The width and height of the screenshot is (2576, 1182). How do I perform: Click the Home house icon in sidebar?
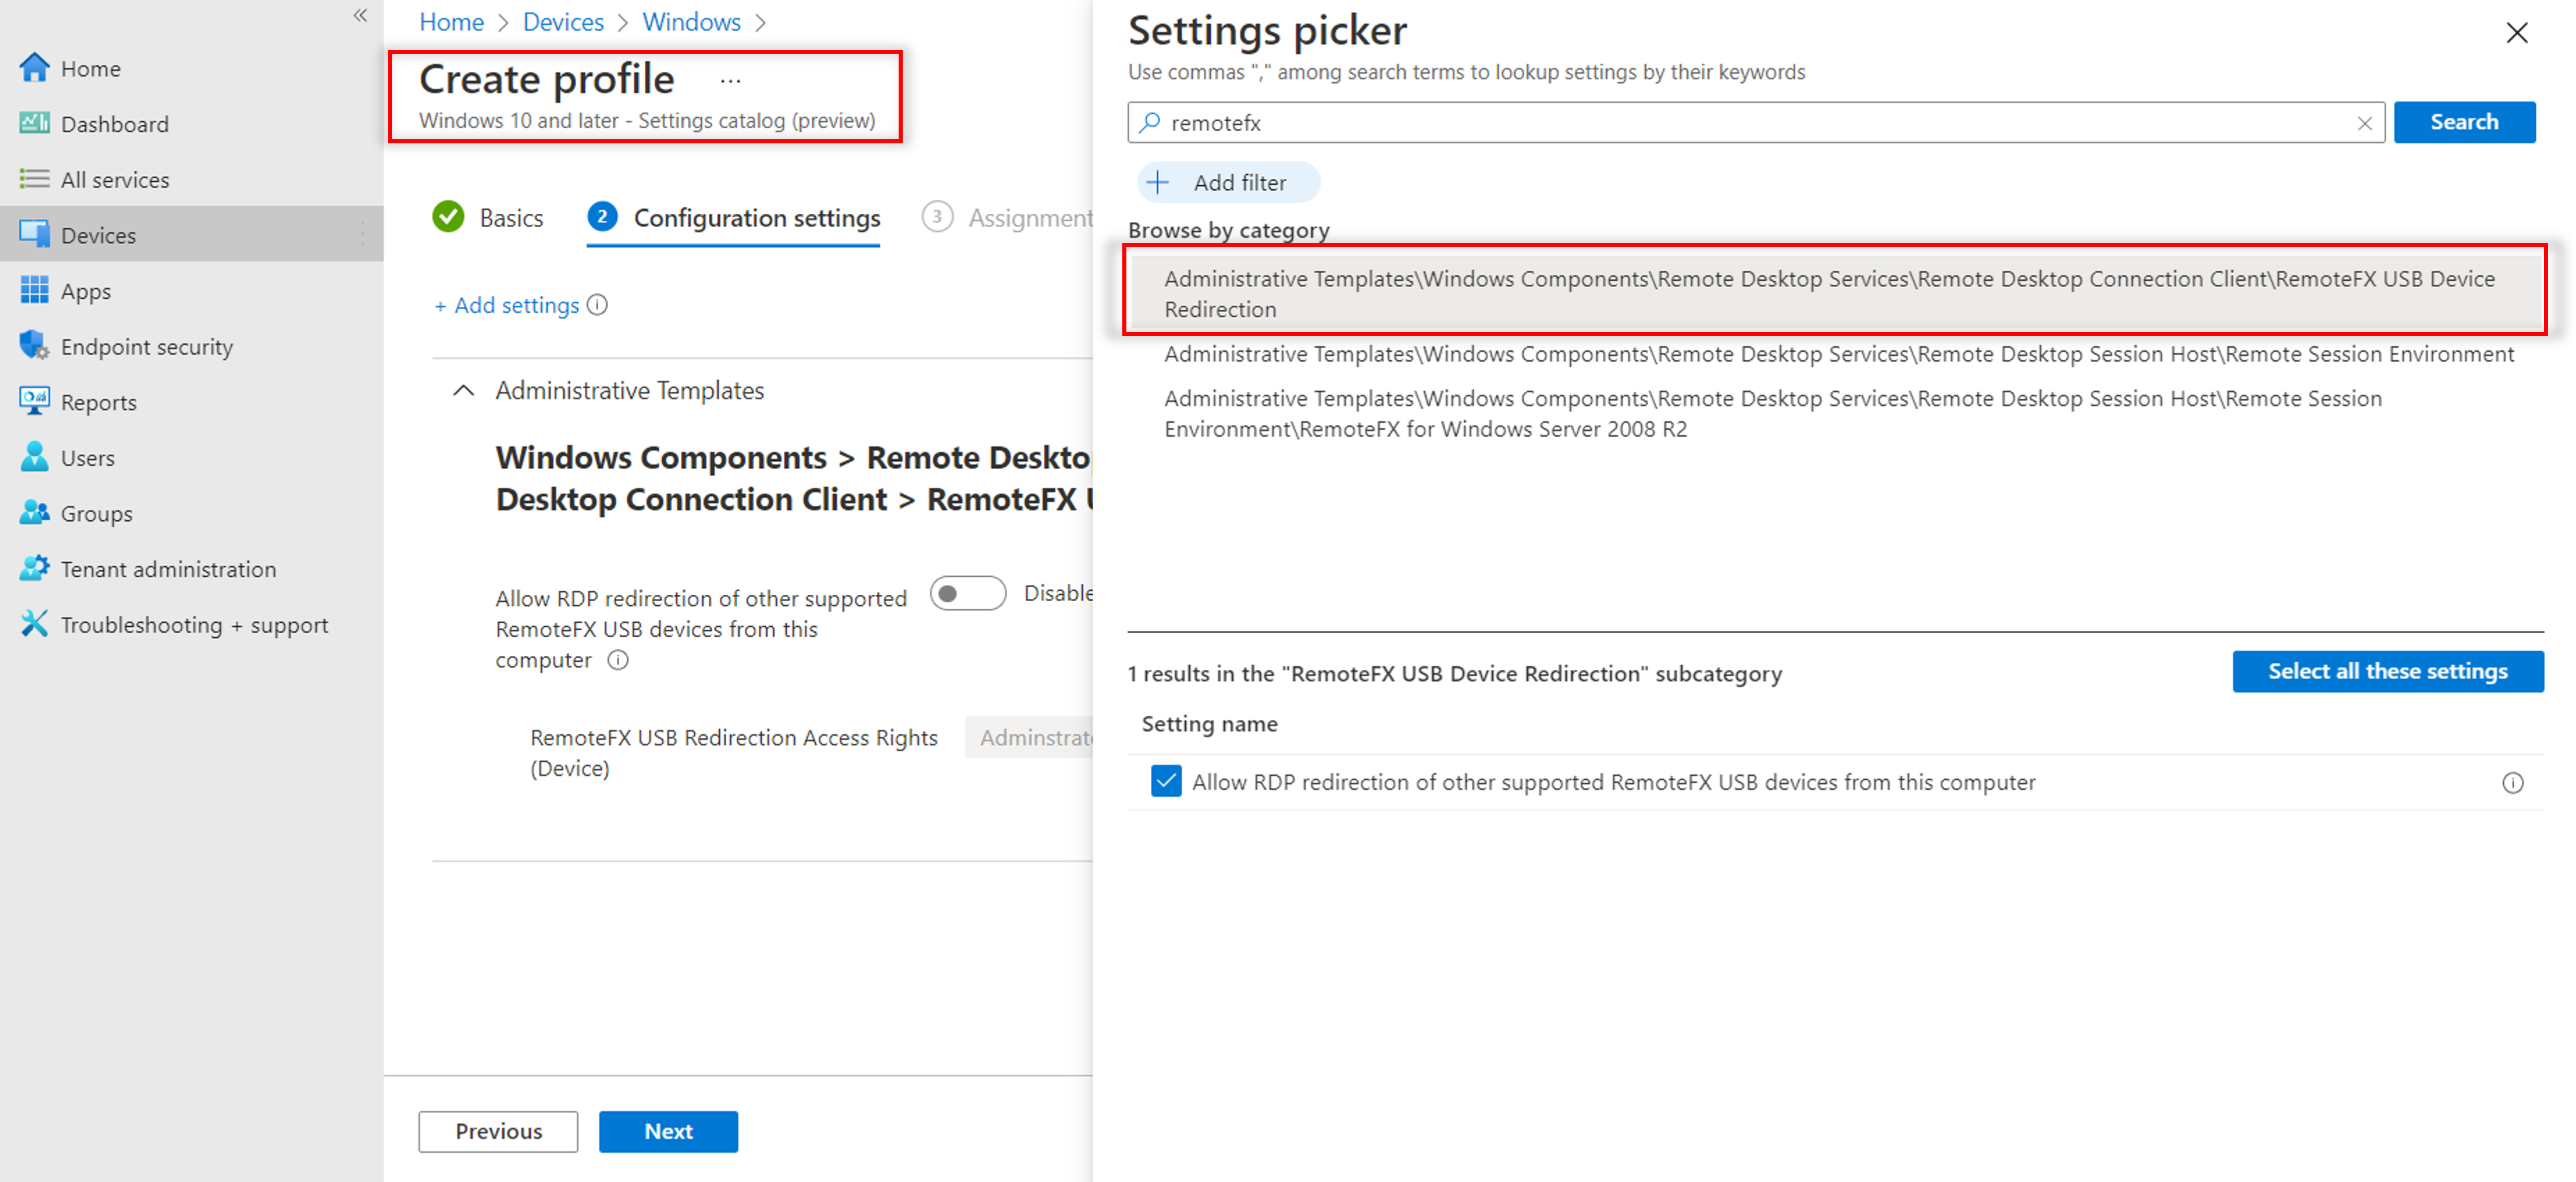pyautogui.click(x=34, y=68)
